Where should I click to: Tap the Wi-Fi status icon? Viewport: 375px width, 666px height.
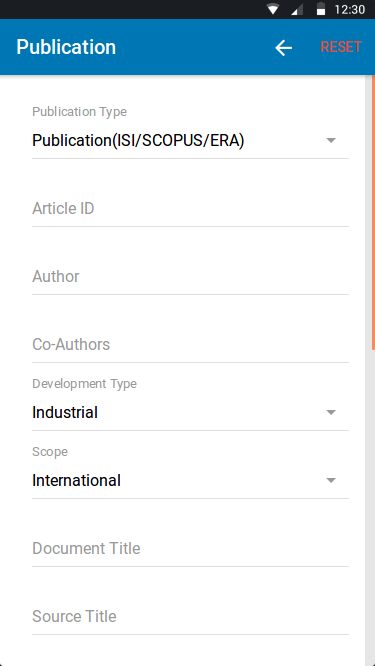pyautogui.click(x=273, y=9)
